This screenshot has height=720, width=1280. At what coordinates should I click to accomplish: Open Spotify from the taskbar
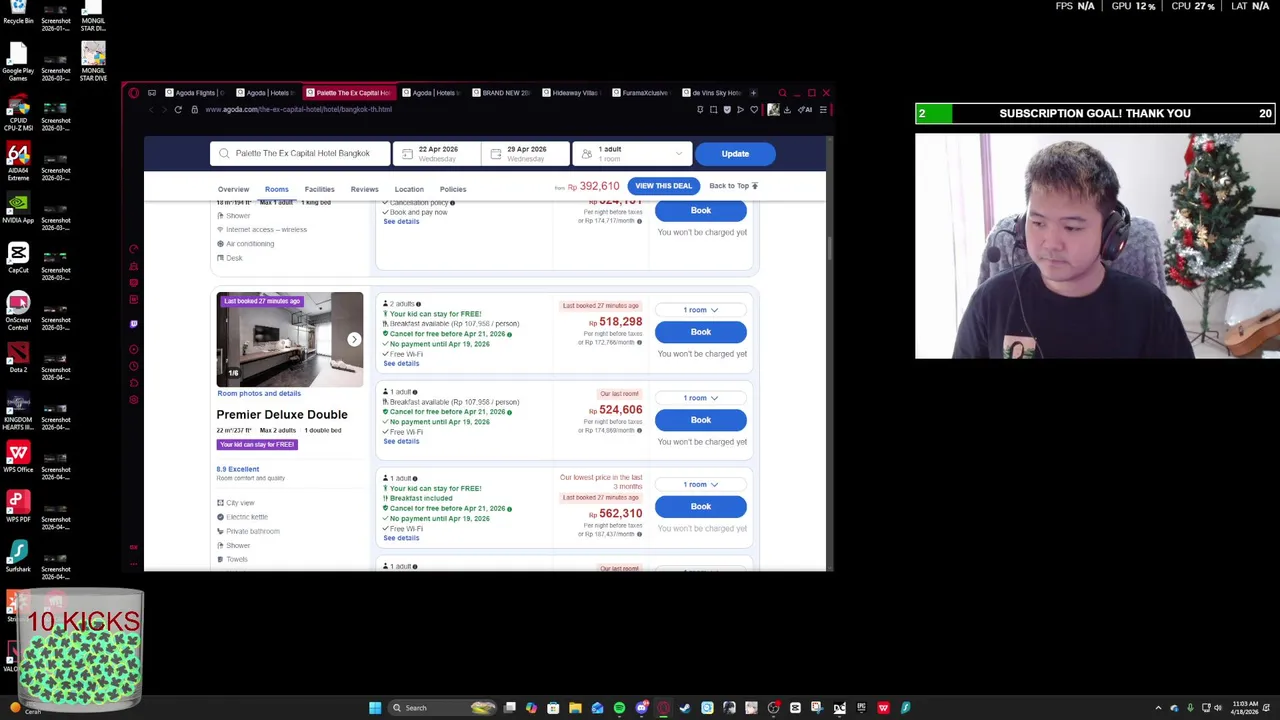pos(619,708)
